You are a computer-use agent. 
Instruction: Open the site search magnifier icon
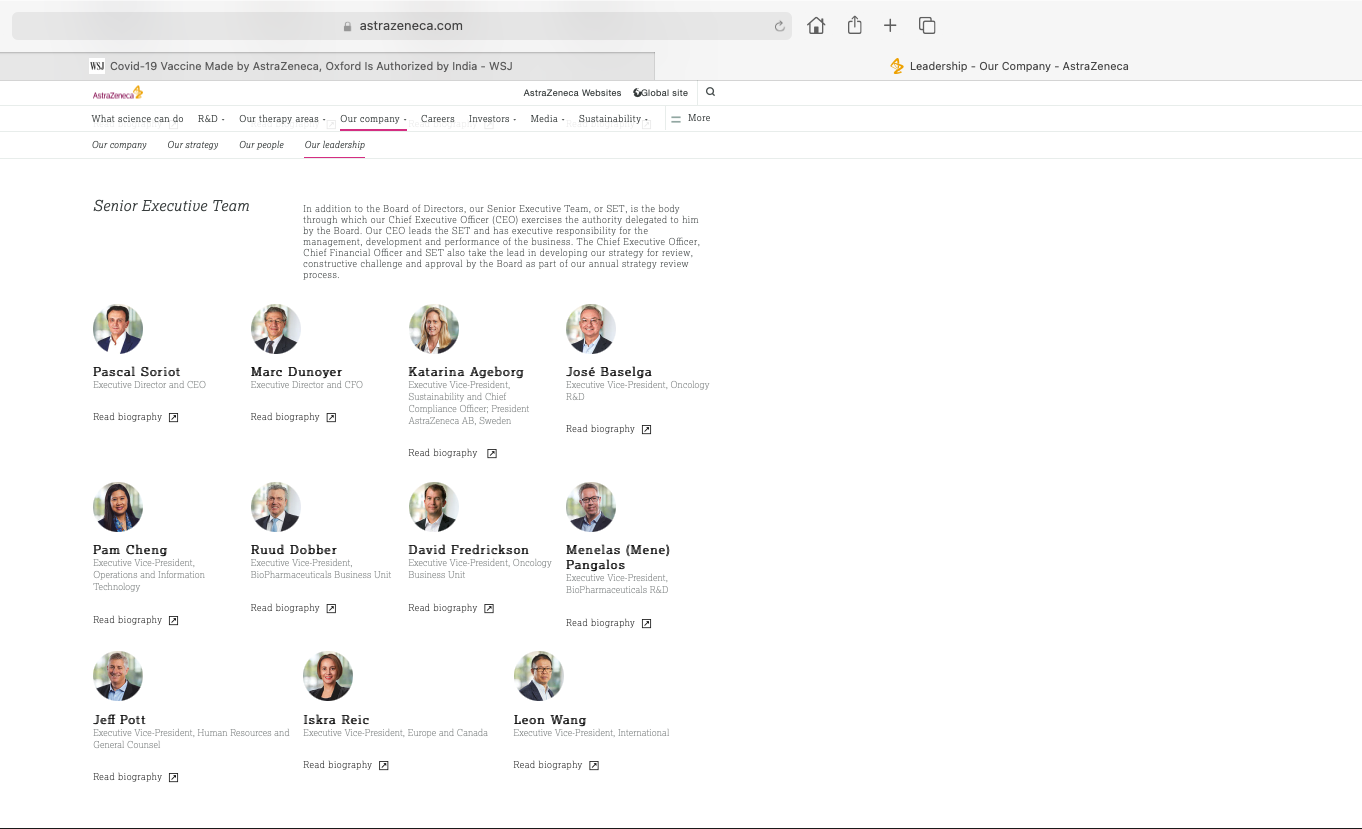[x=711, y=92]
